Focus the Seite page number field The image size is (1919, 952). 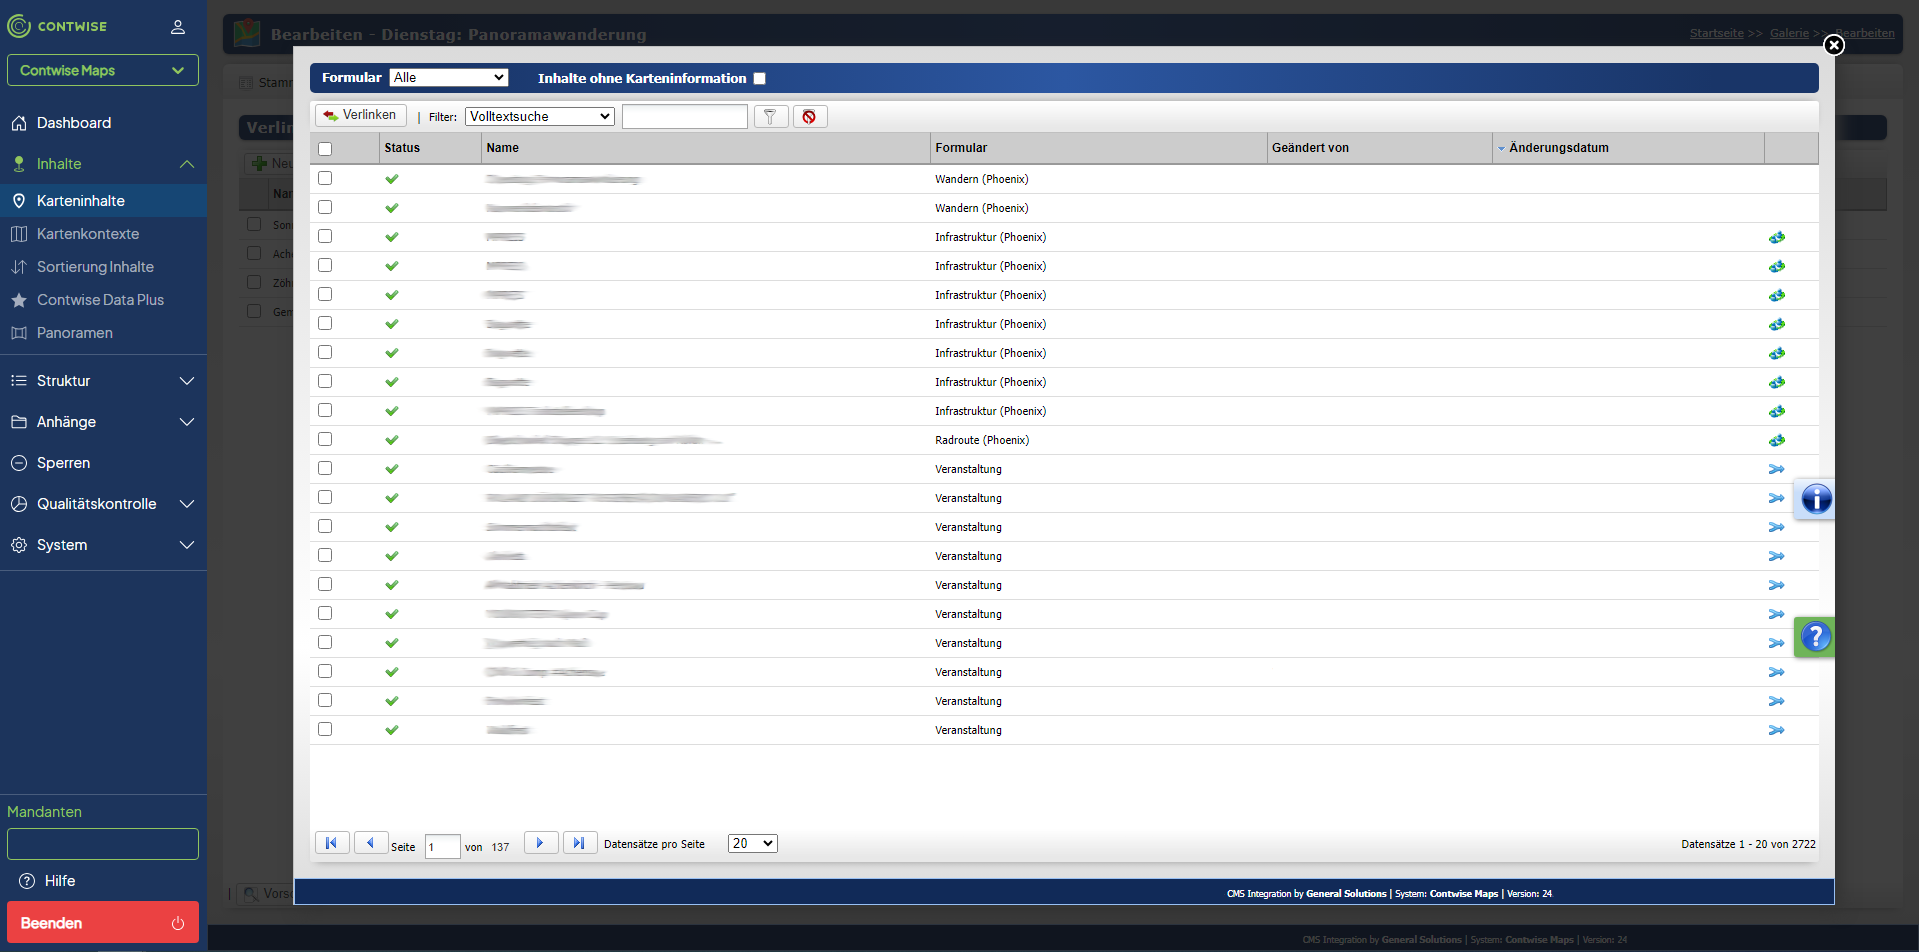(442, 846)
